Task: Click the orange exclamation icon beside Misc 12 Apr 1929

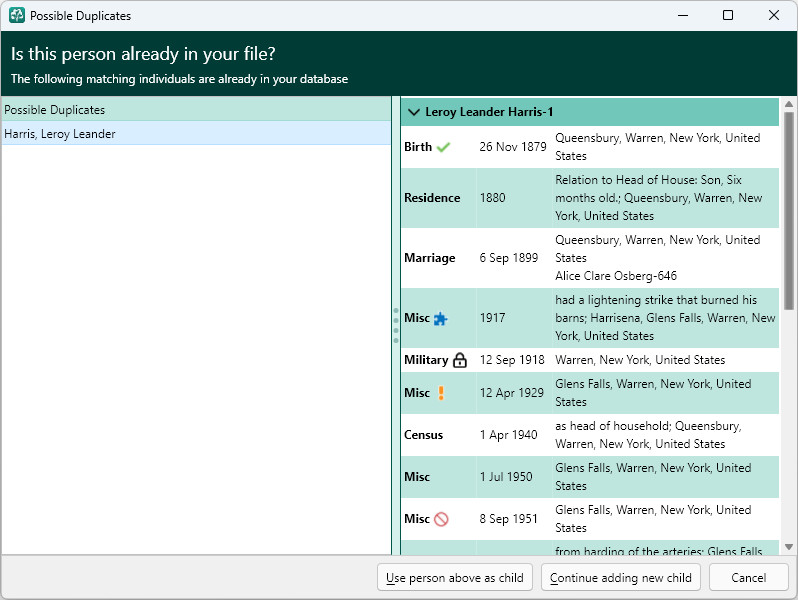Action: tap(441, 393)
